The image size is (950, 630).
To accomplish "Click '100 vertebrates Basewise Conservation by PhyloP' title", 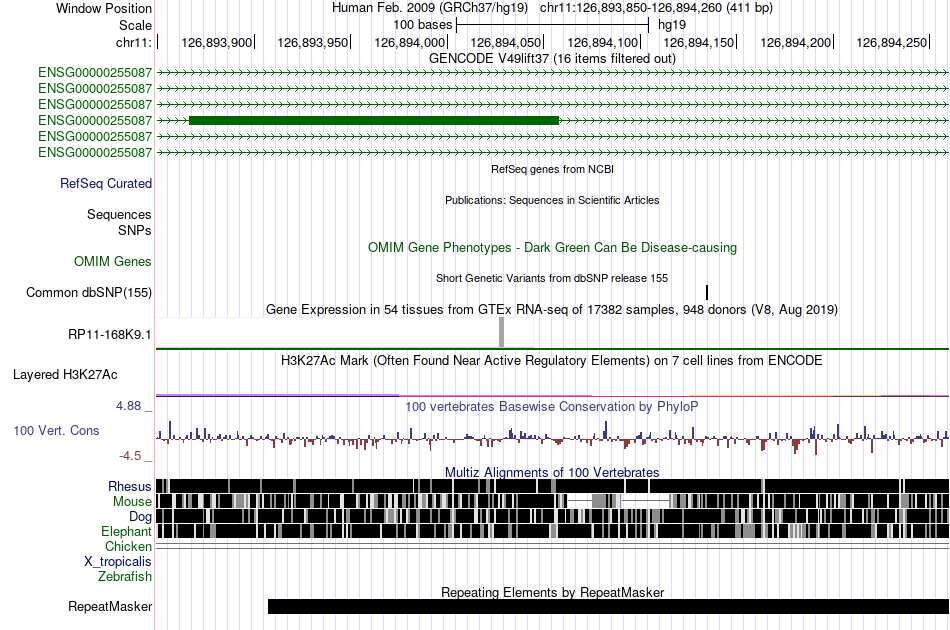I will coord(552,406).
